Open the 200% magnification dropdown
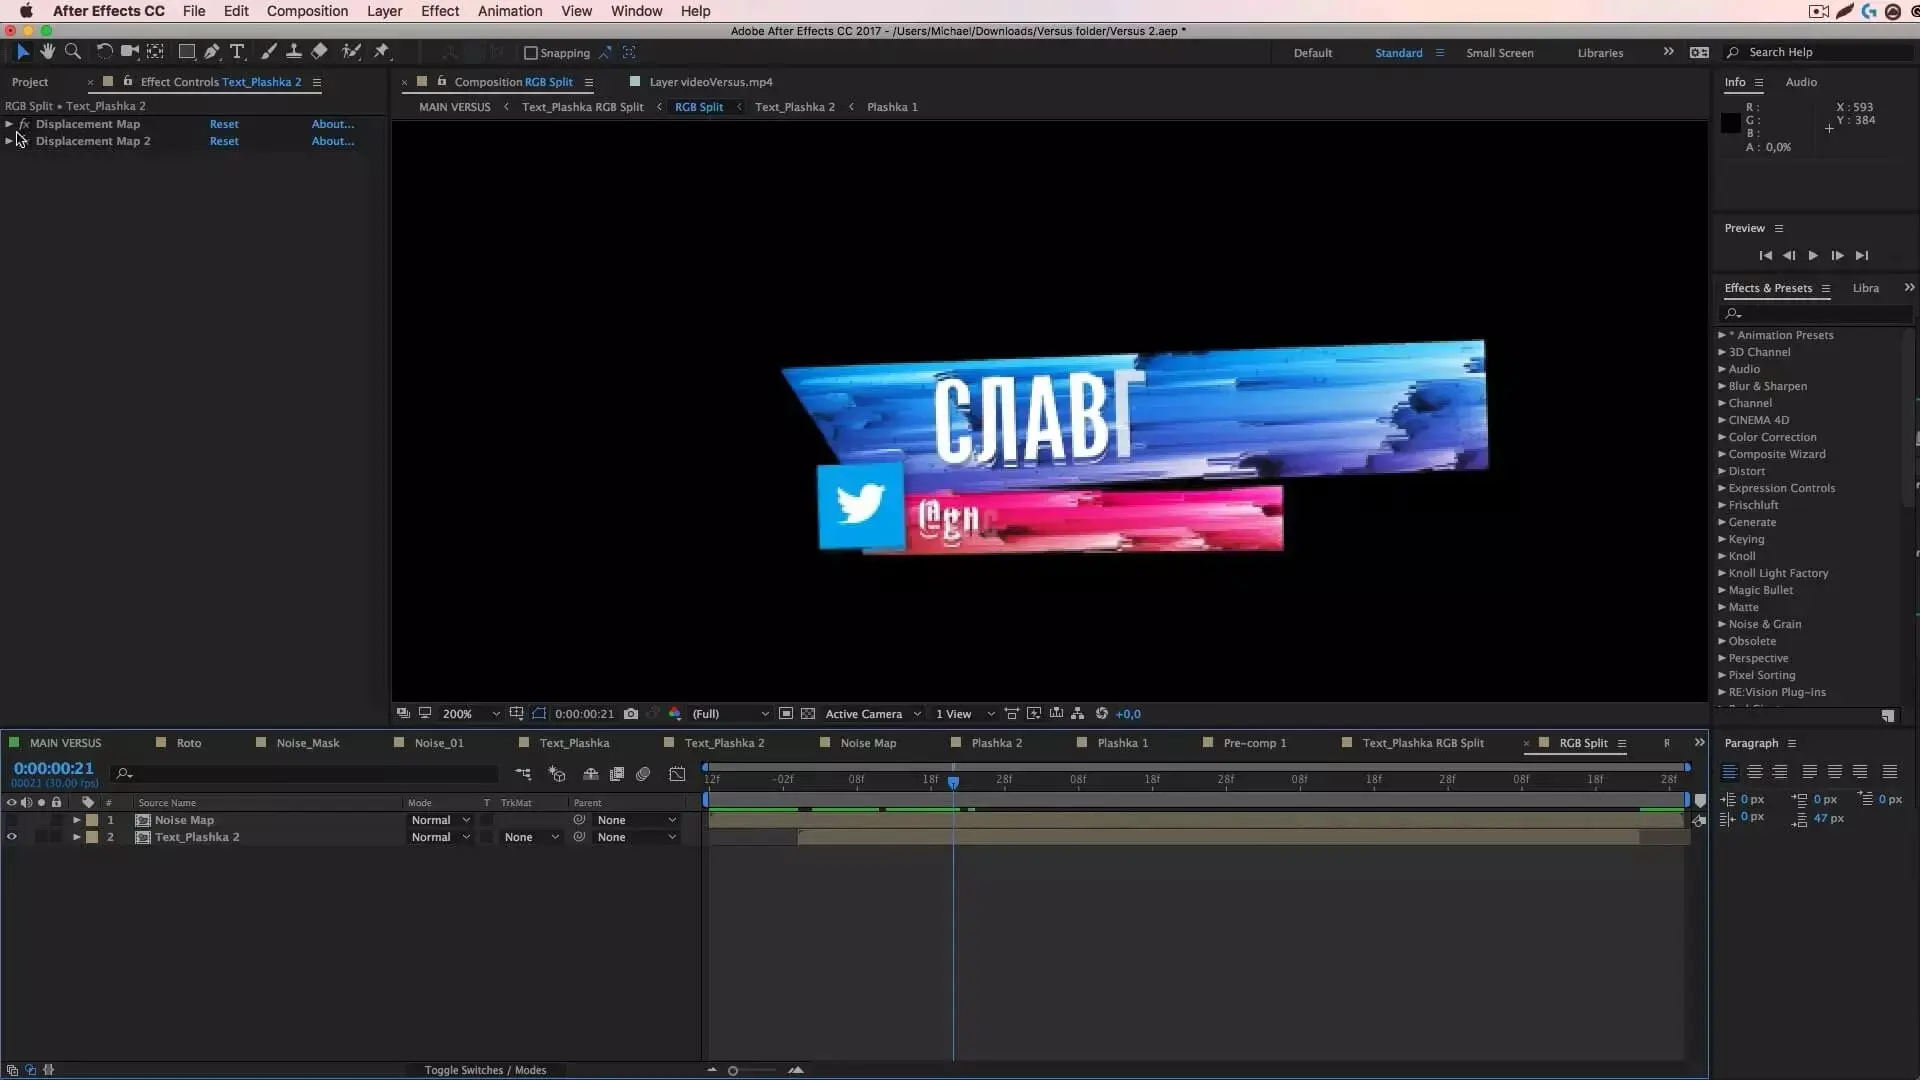The width and height of the screenshot is (1920, 1080). coord(470,714)
